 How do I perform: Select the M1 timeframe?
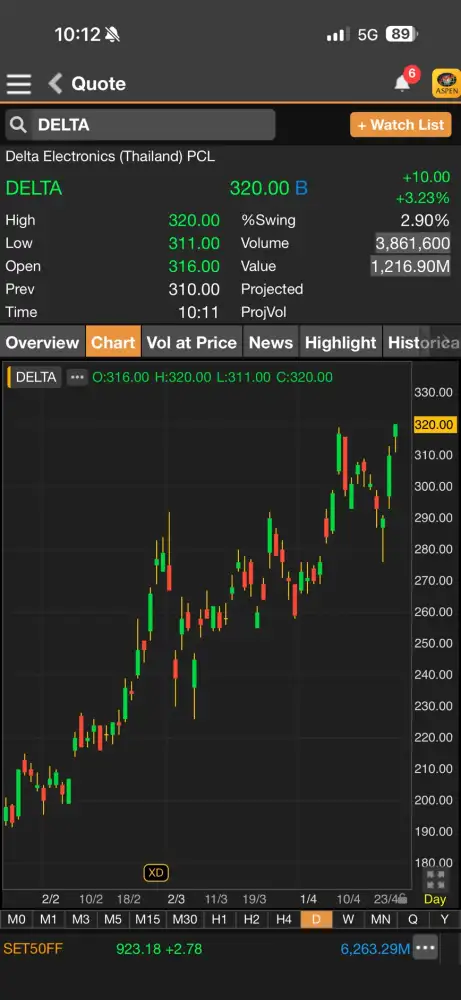[48, 919]
